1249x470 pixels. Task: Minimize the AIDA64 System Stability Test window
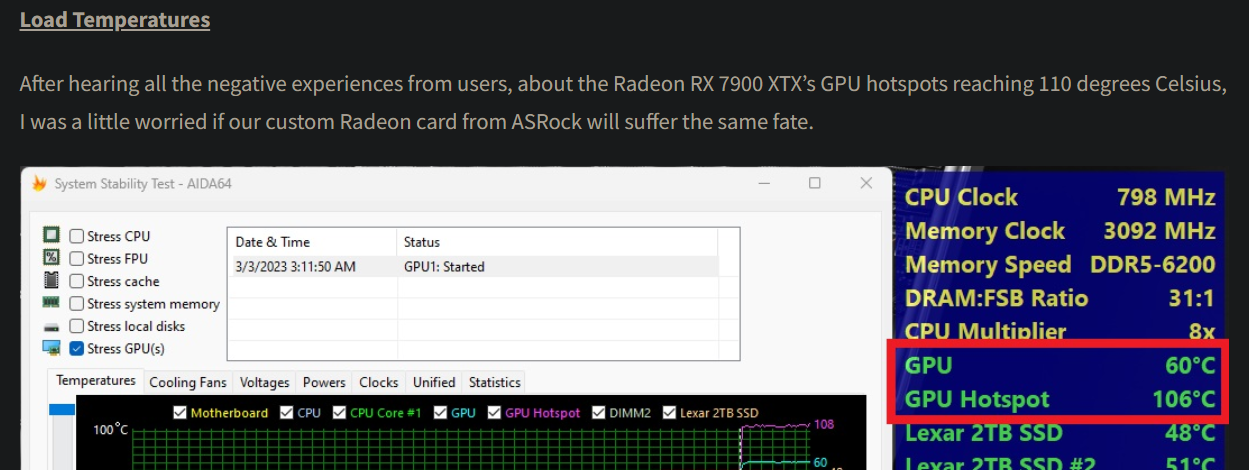[764, 184]
